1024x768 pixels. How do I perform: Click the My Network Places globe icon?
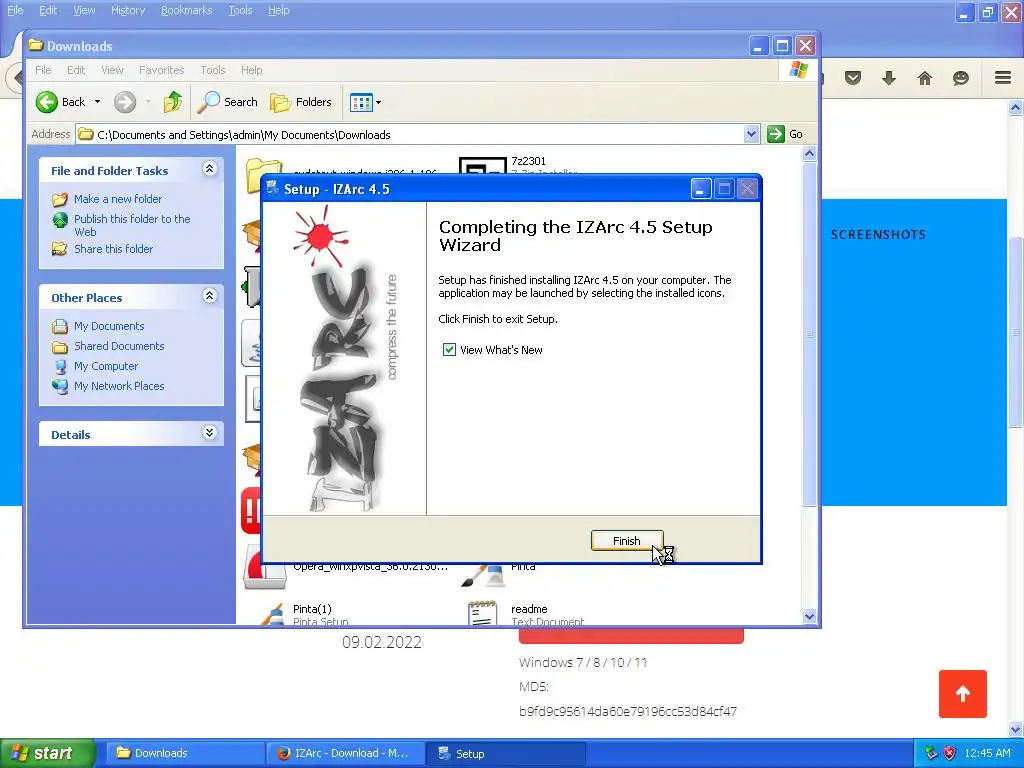(60, 387)
